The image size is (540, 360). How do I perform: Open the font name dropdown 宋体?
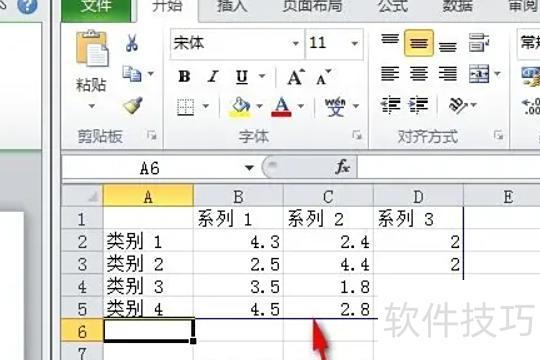[x=295, y=43]
